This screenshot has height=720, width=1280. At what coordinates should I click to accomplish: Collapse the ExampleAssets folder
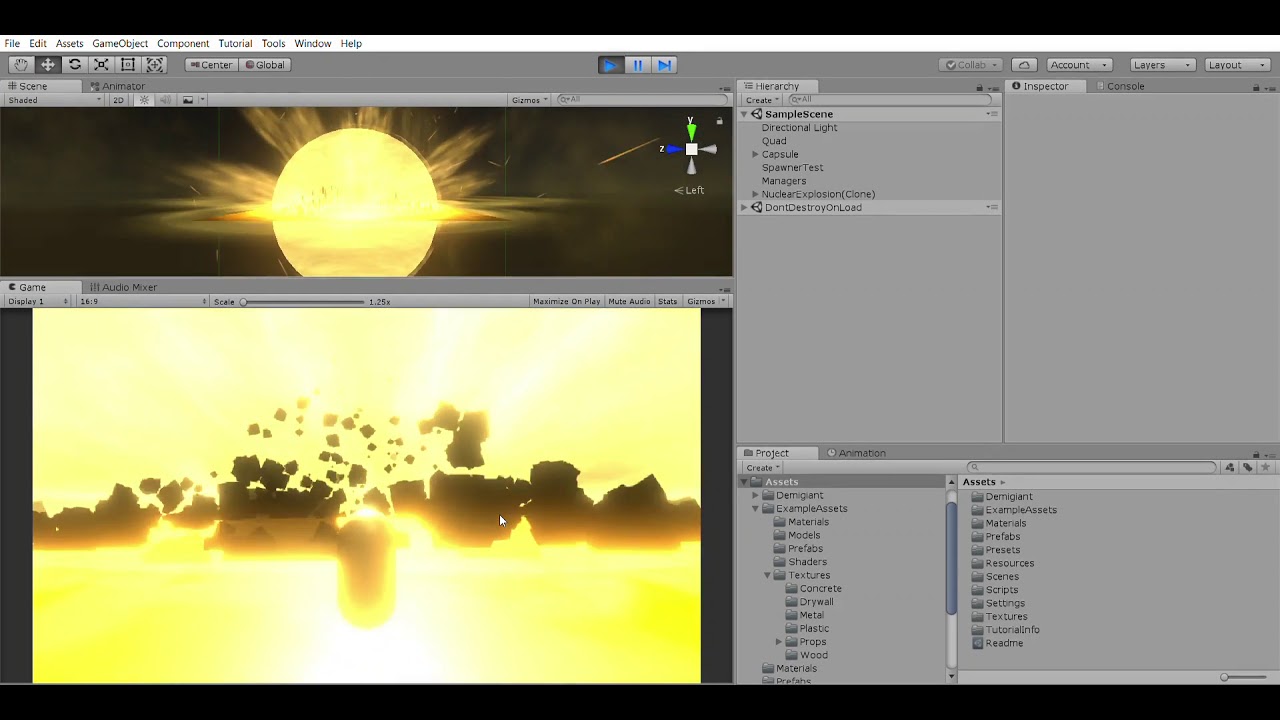755,508
